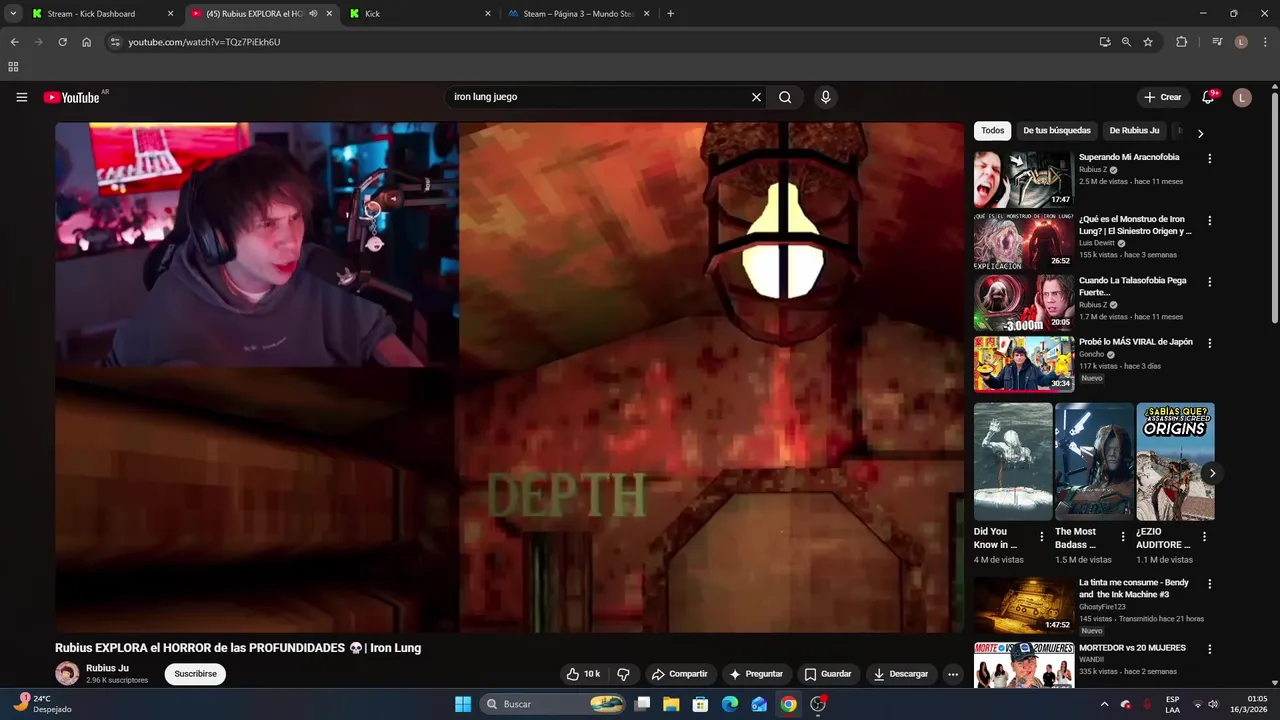
Task: Open Task View on the taskbar
Action: point(642,704)
